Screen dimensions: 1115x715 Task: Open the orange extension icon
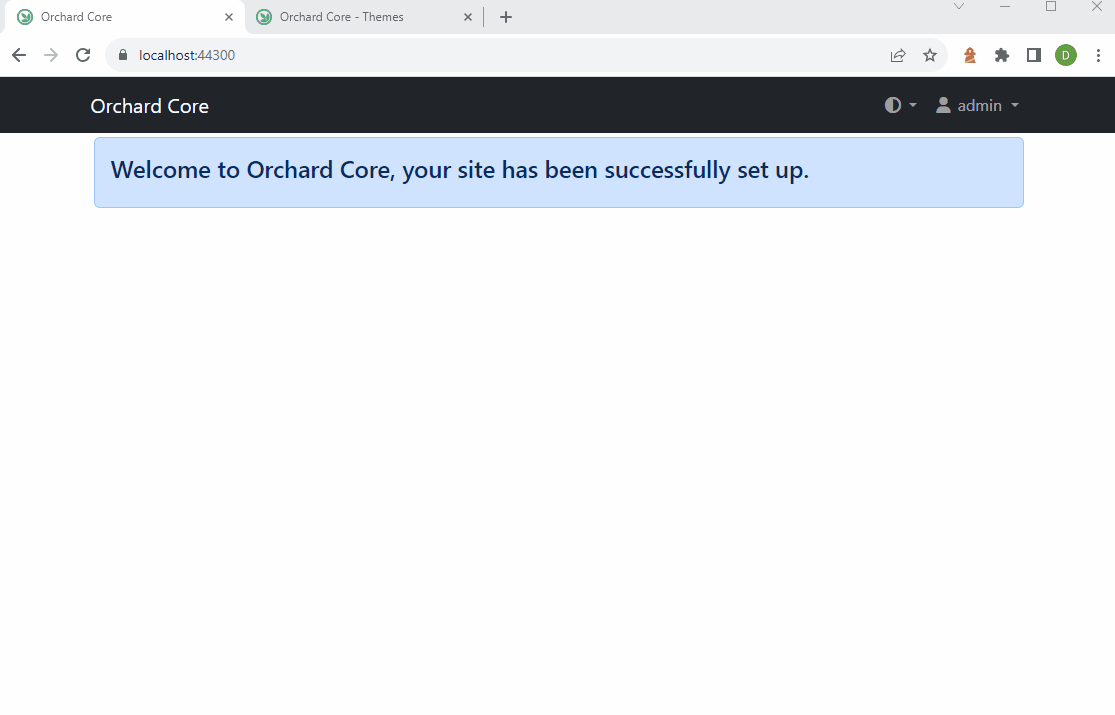tap(970, 55)
